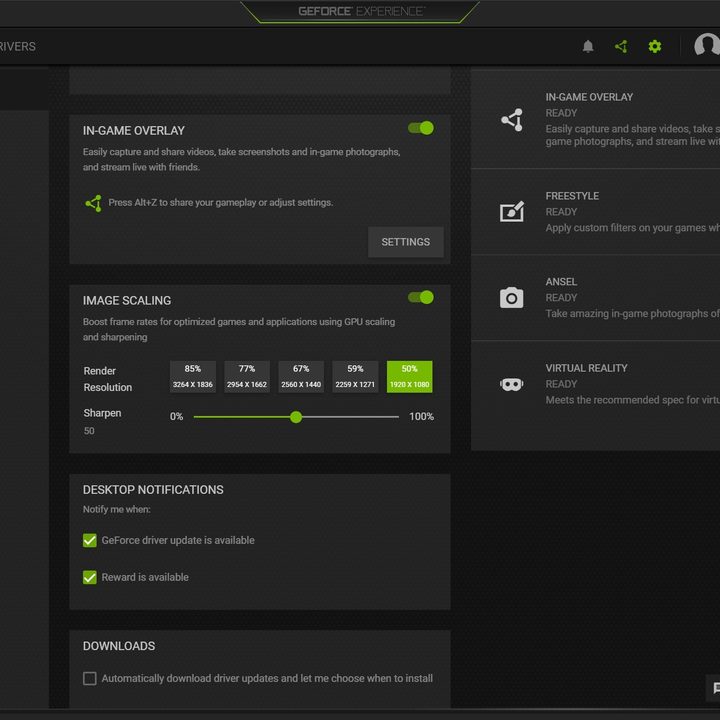720x720 pixels.
Task: Uncheck GeForce driver update is available
Action: (x=90, y=540)
